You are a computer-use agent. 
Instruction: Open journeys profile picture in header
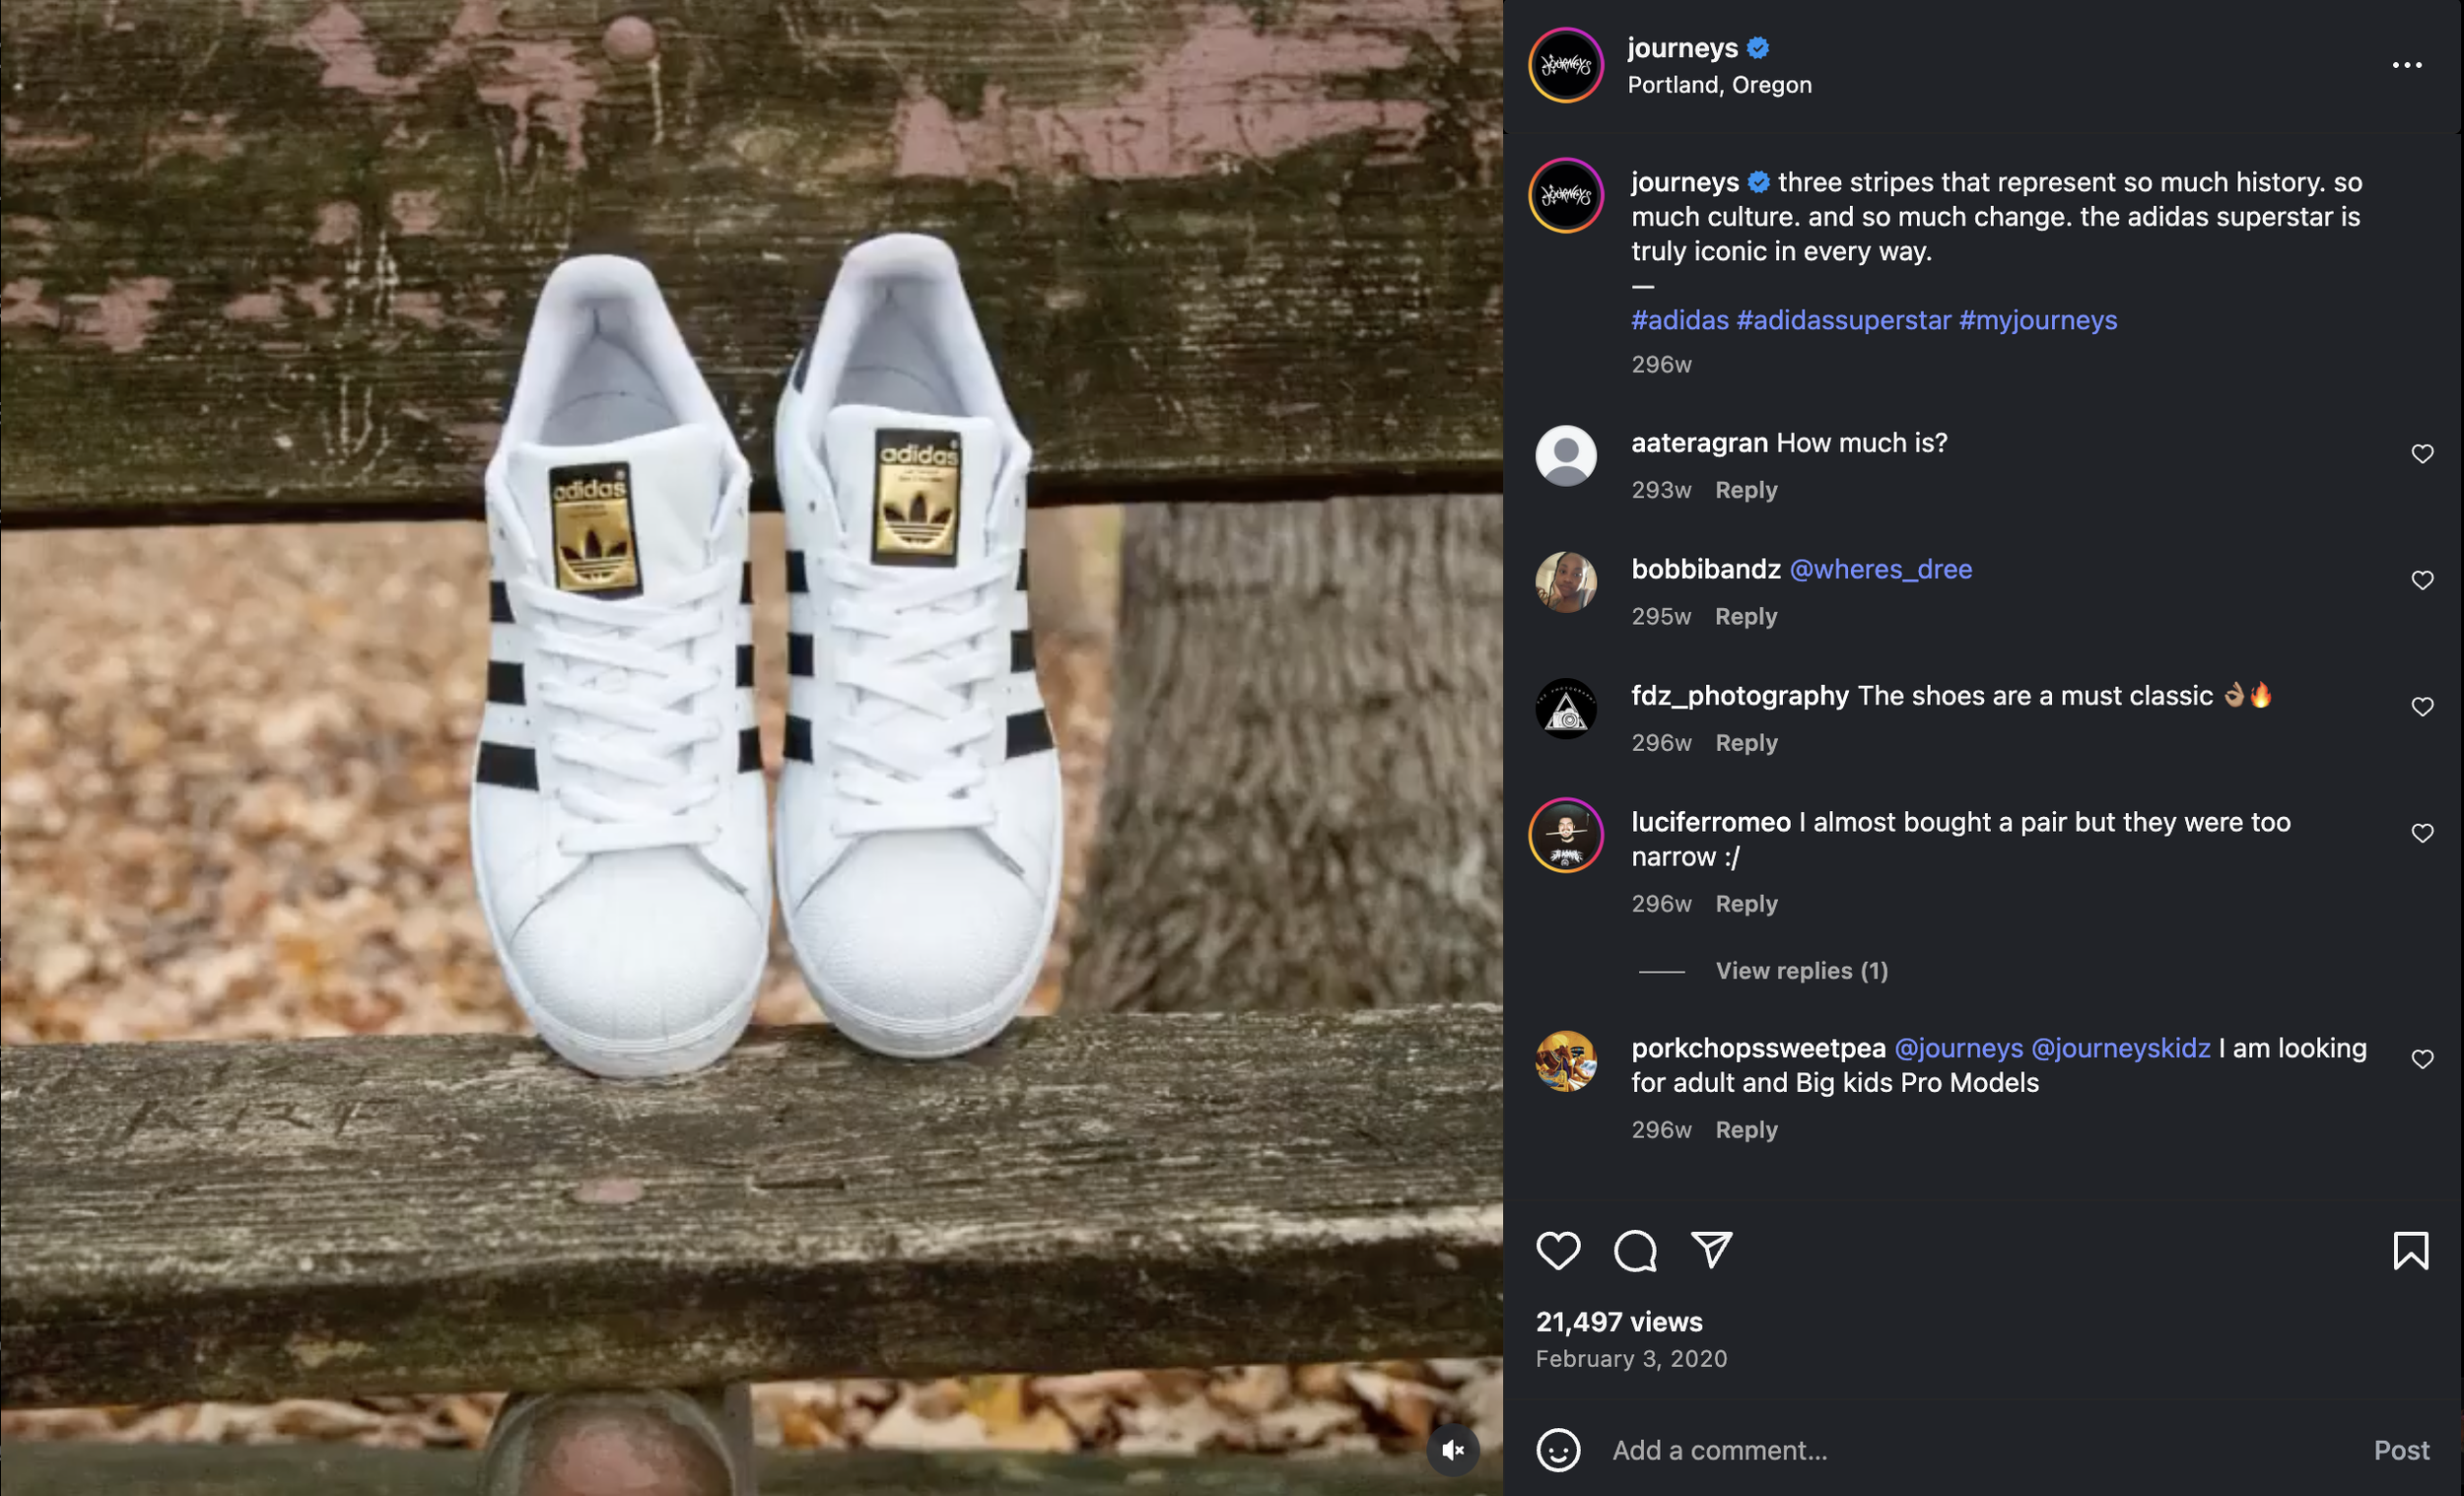pyautogui.click(x=1566, y=65)
